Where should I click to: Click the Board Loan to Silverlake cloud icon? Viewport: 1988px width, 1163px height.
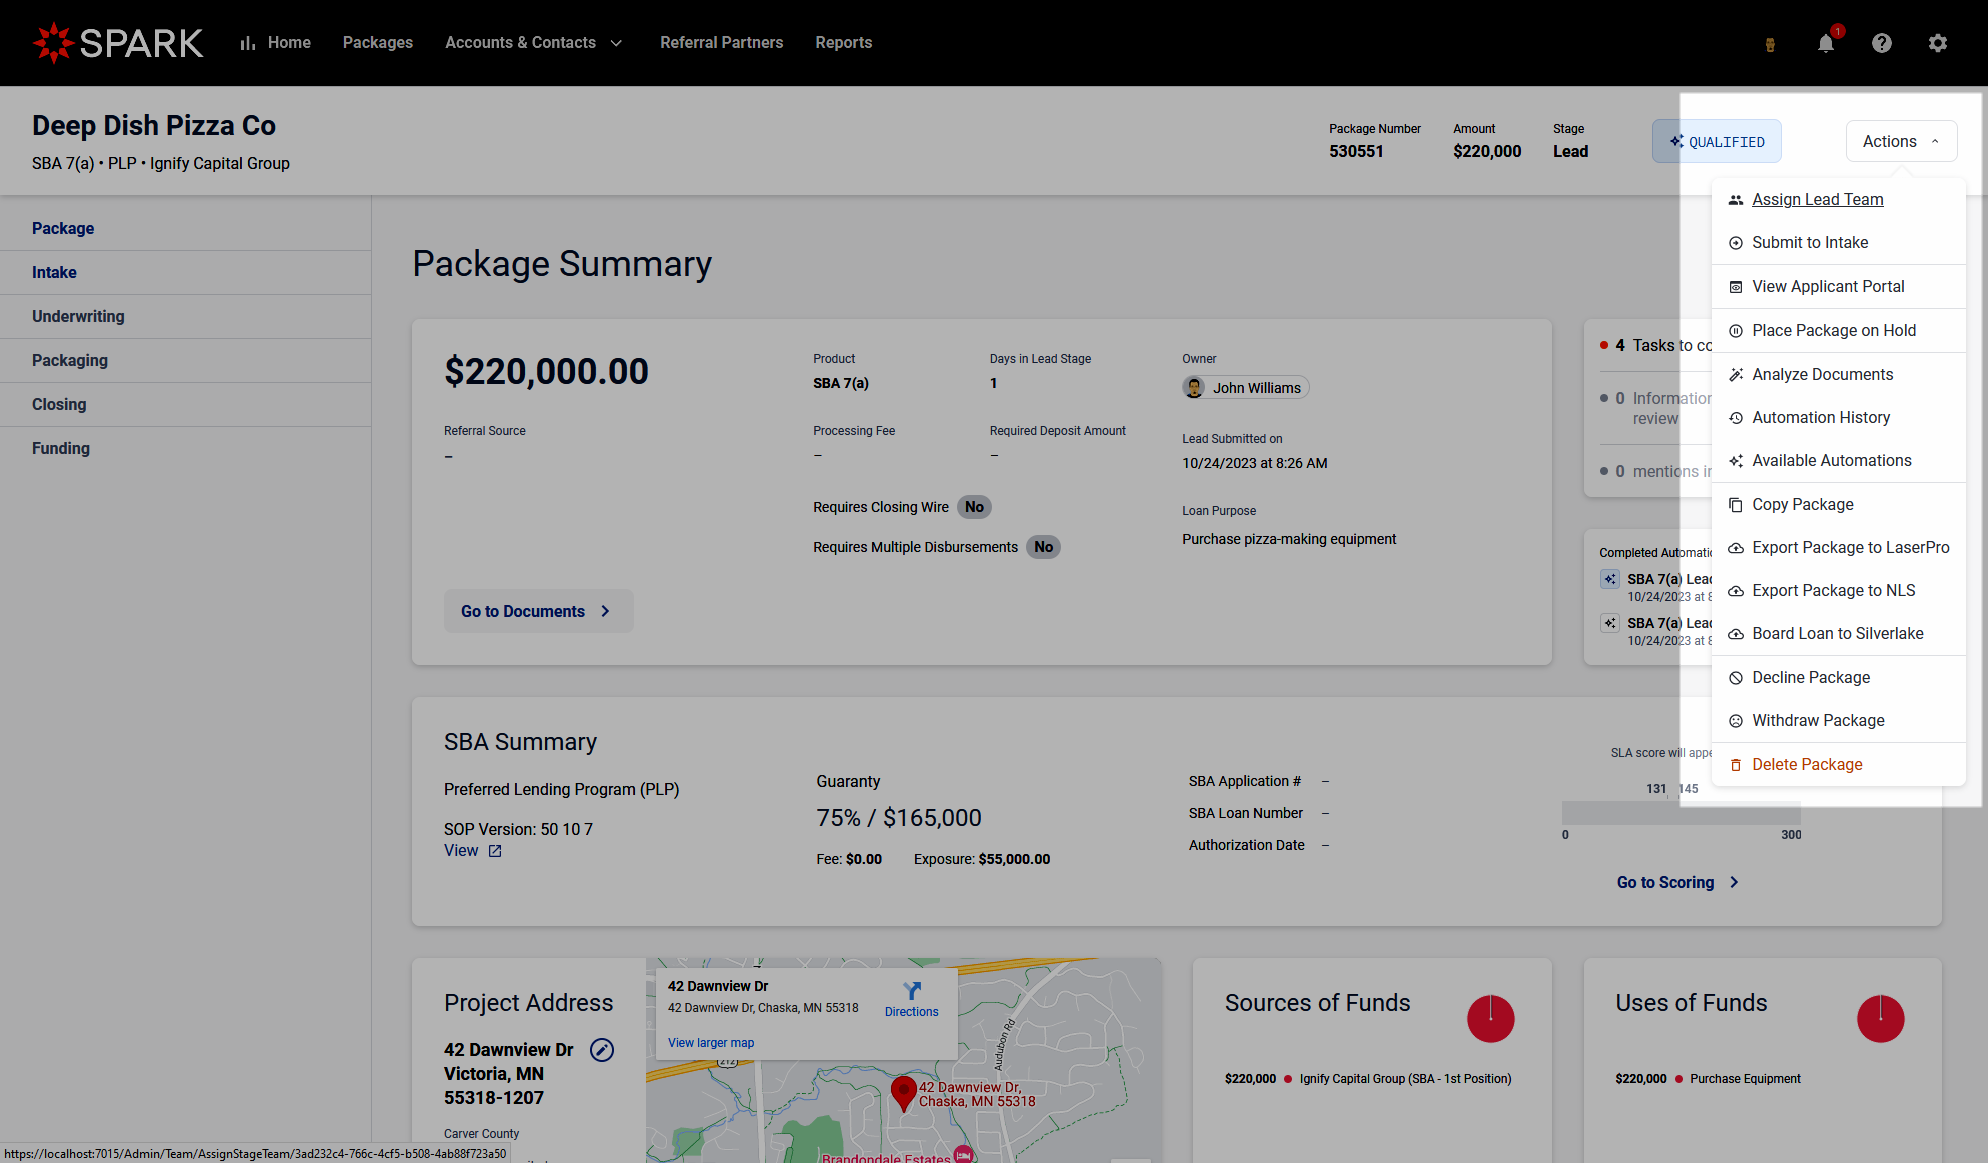[x=1736, y=634]
